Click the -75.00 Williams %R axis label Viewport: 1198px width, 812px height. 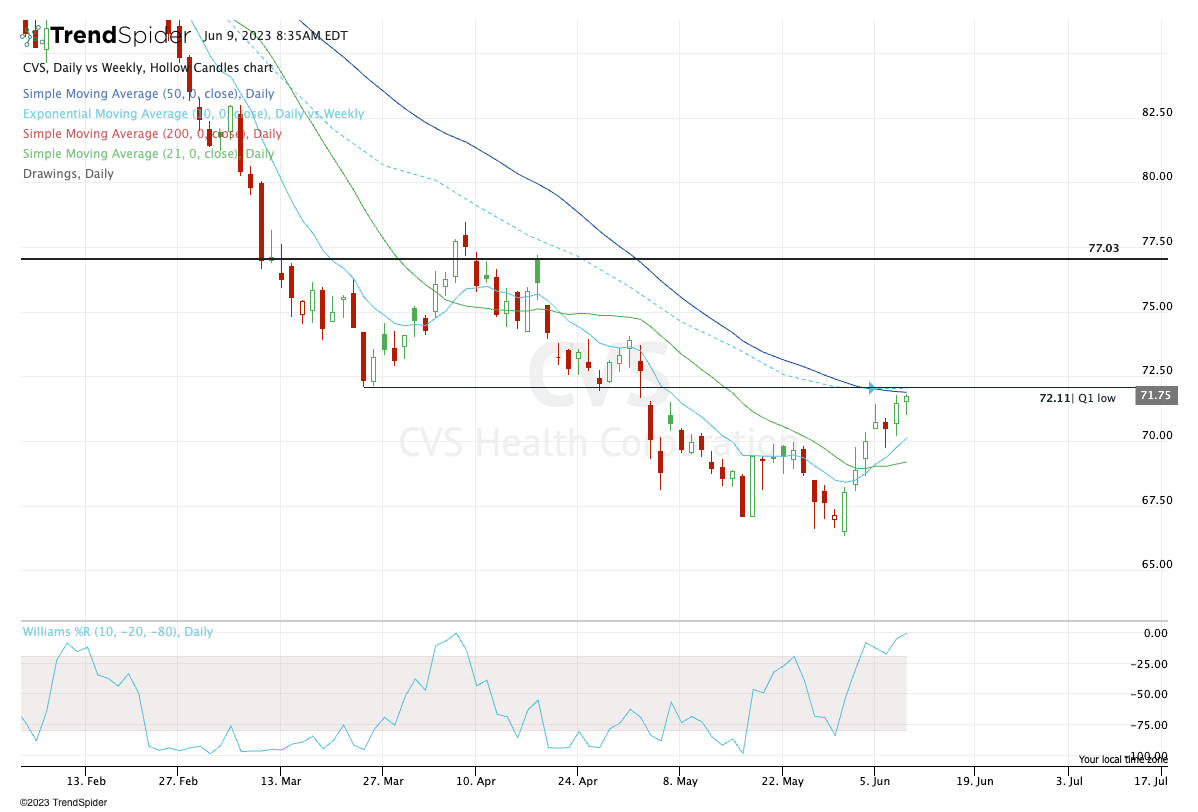[1149, 726]
